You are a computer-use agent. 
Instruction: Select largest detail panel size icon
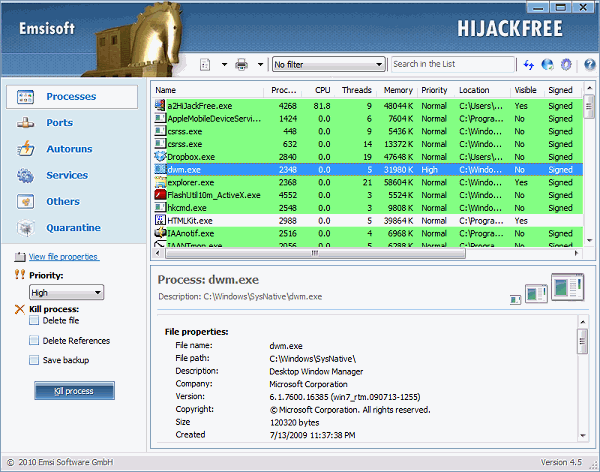click(x=567, y=288)
